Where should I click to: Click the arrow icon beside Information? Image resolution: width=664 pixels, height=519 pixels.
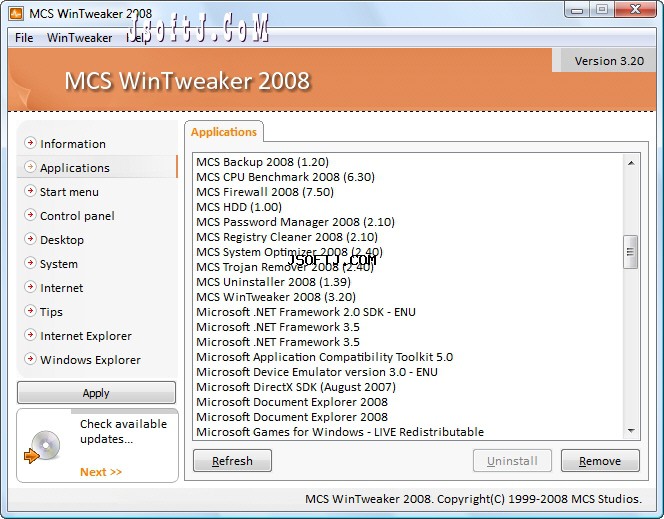click(x=30, y=143)
